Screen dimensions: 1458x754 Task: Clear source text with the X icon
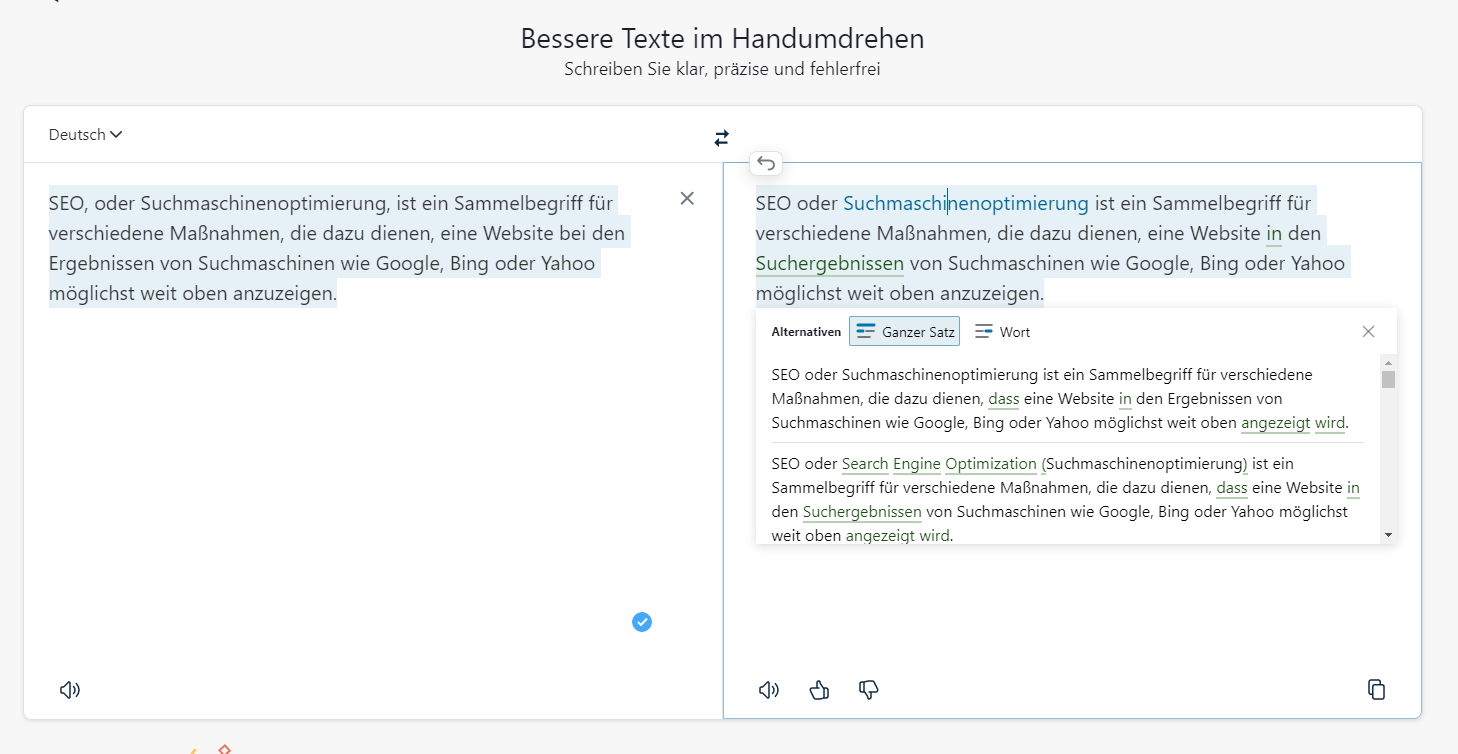[x=687, y=198]
